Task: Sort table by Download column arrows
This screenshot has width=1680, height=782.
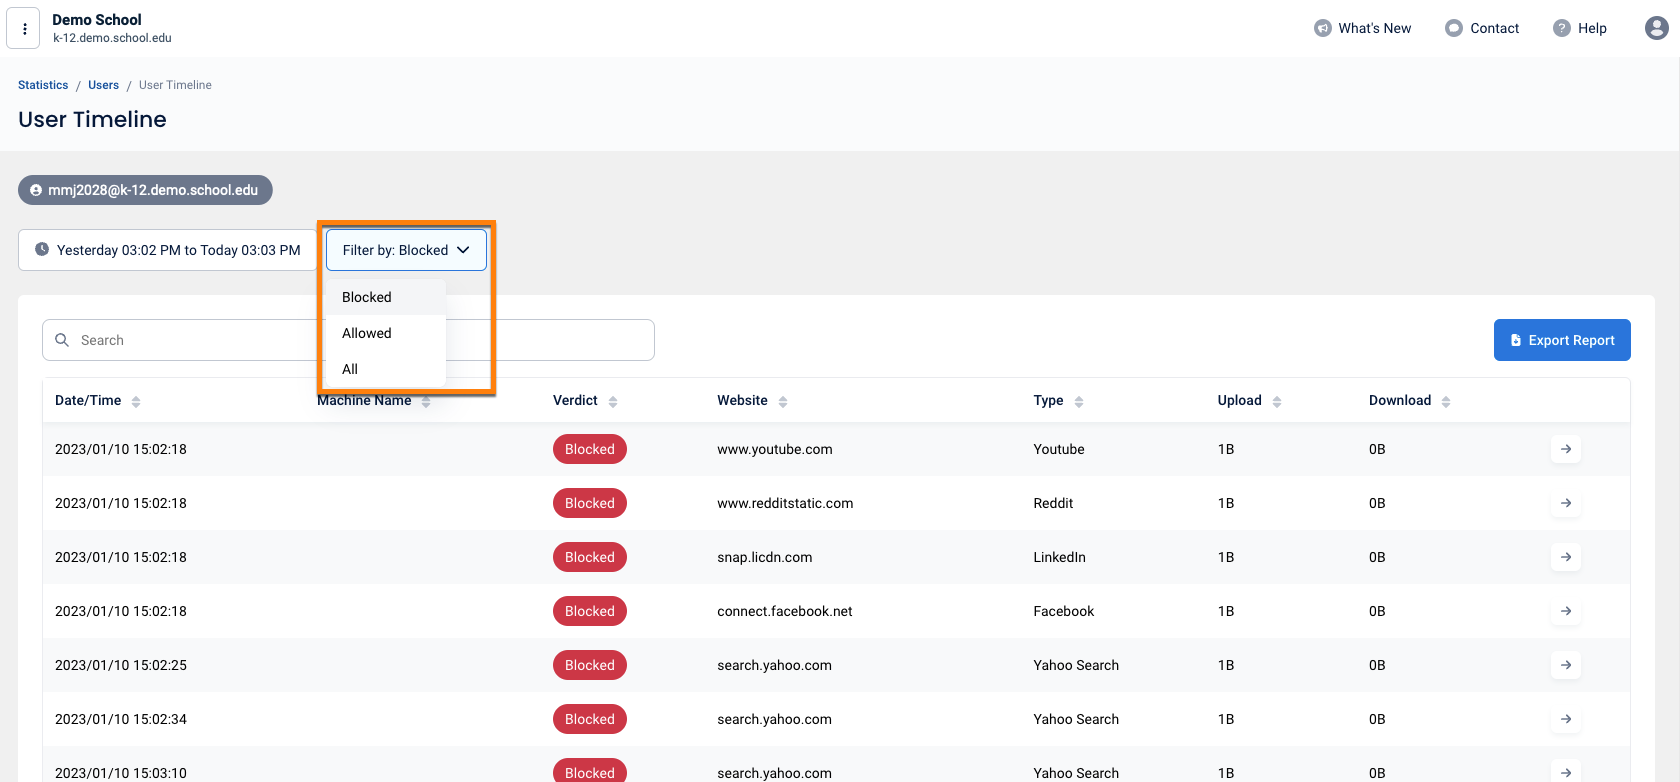Action: pos(1446,401)
